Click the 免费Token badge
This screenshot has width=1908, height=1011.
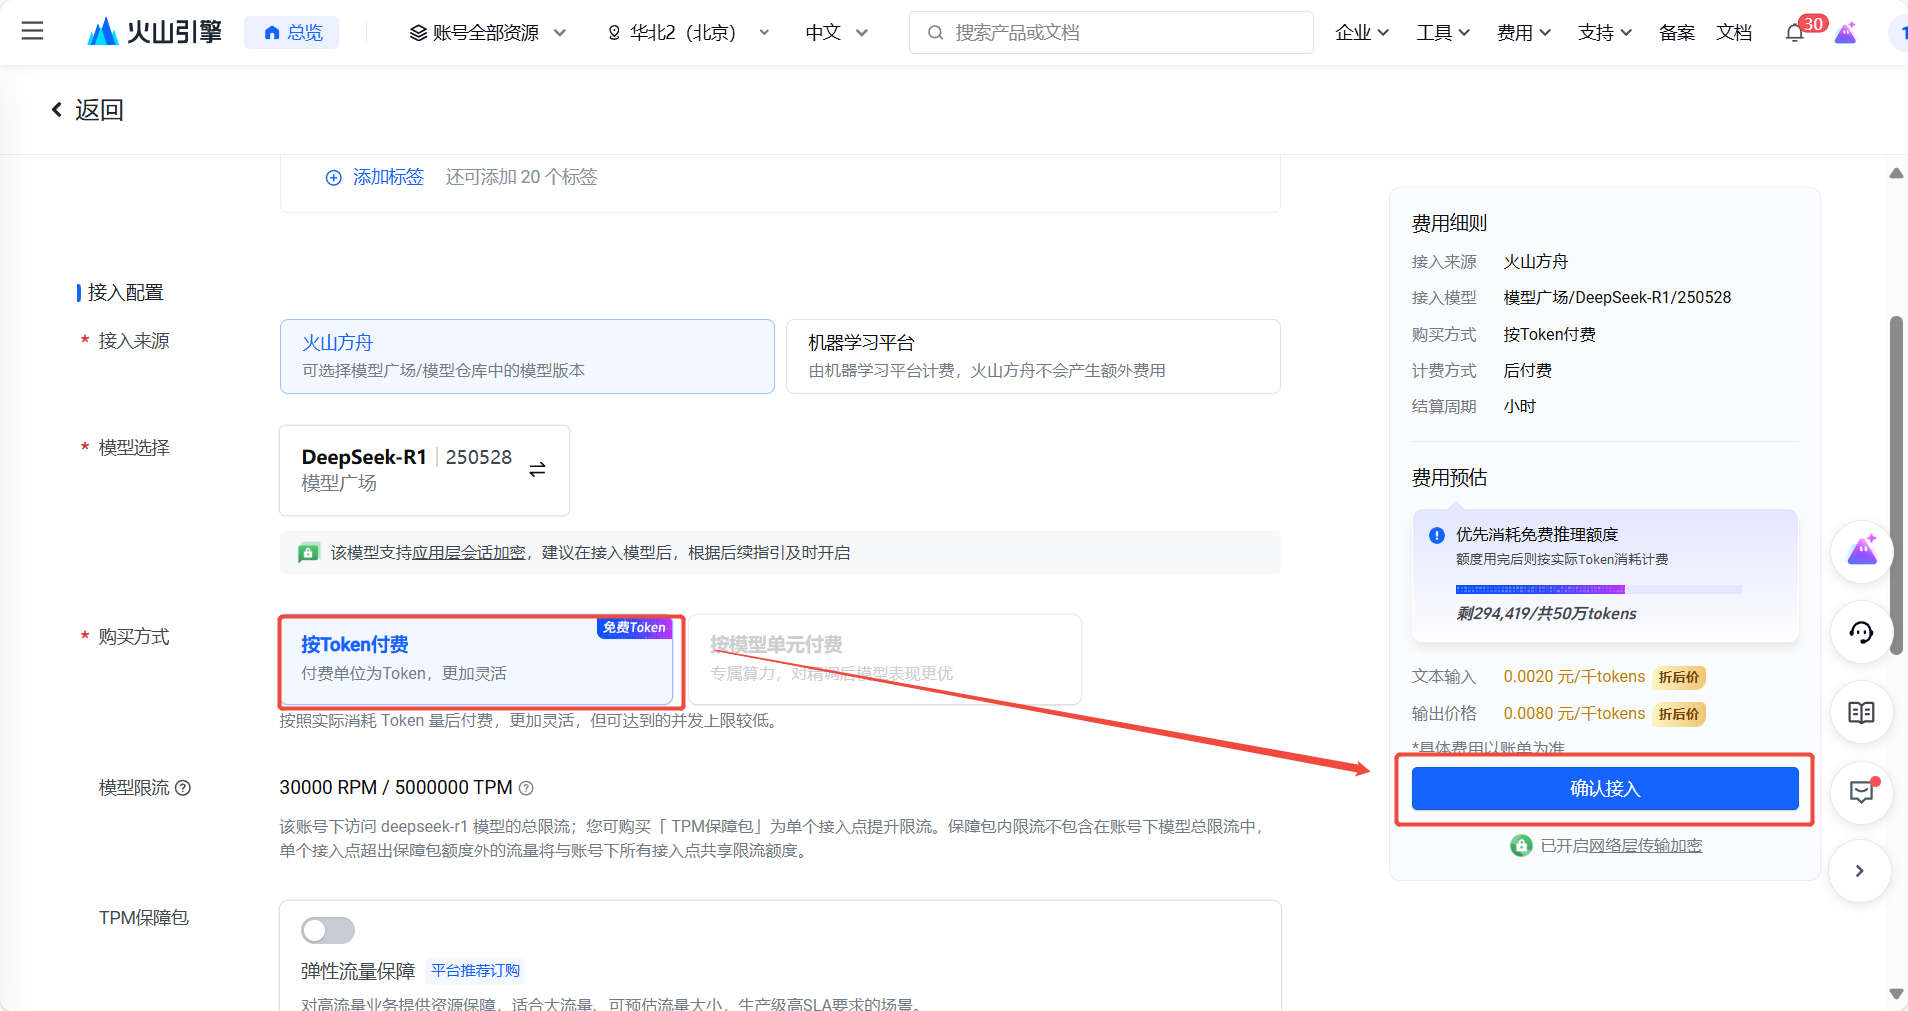634,627
